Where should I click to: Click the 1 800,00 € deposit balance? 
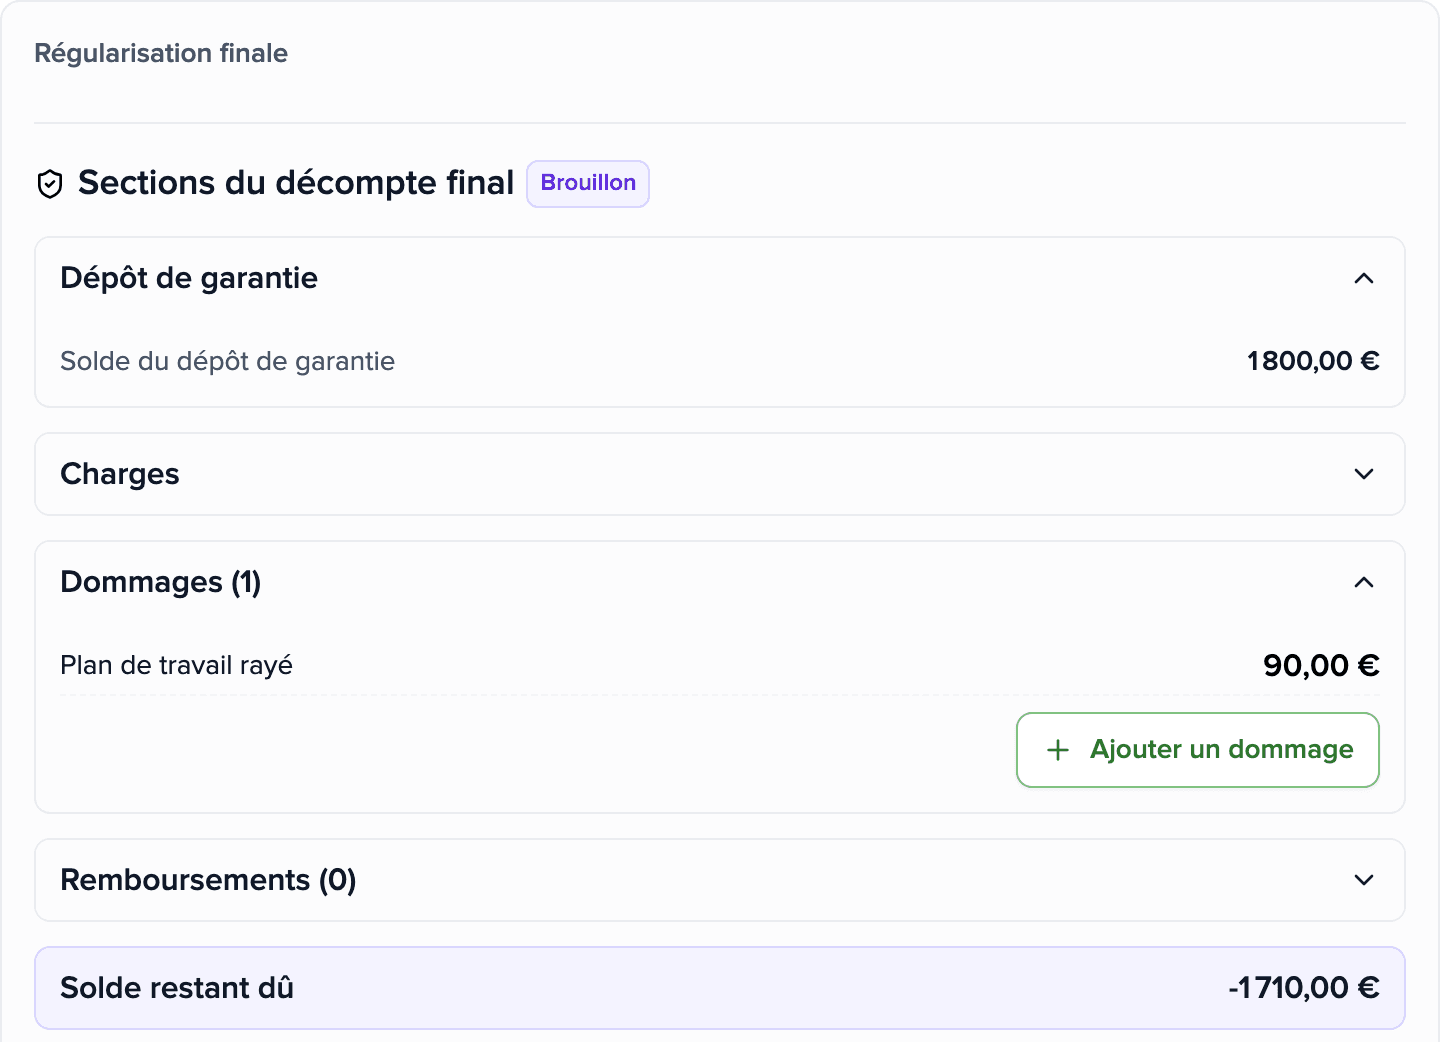coord(1313,361)
